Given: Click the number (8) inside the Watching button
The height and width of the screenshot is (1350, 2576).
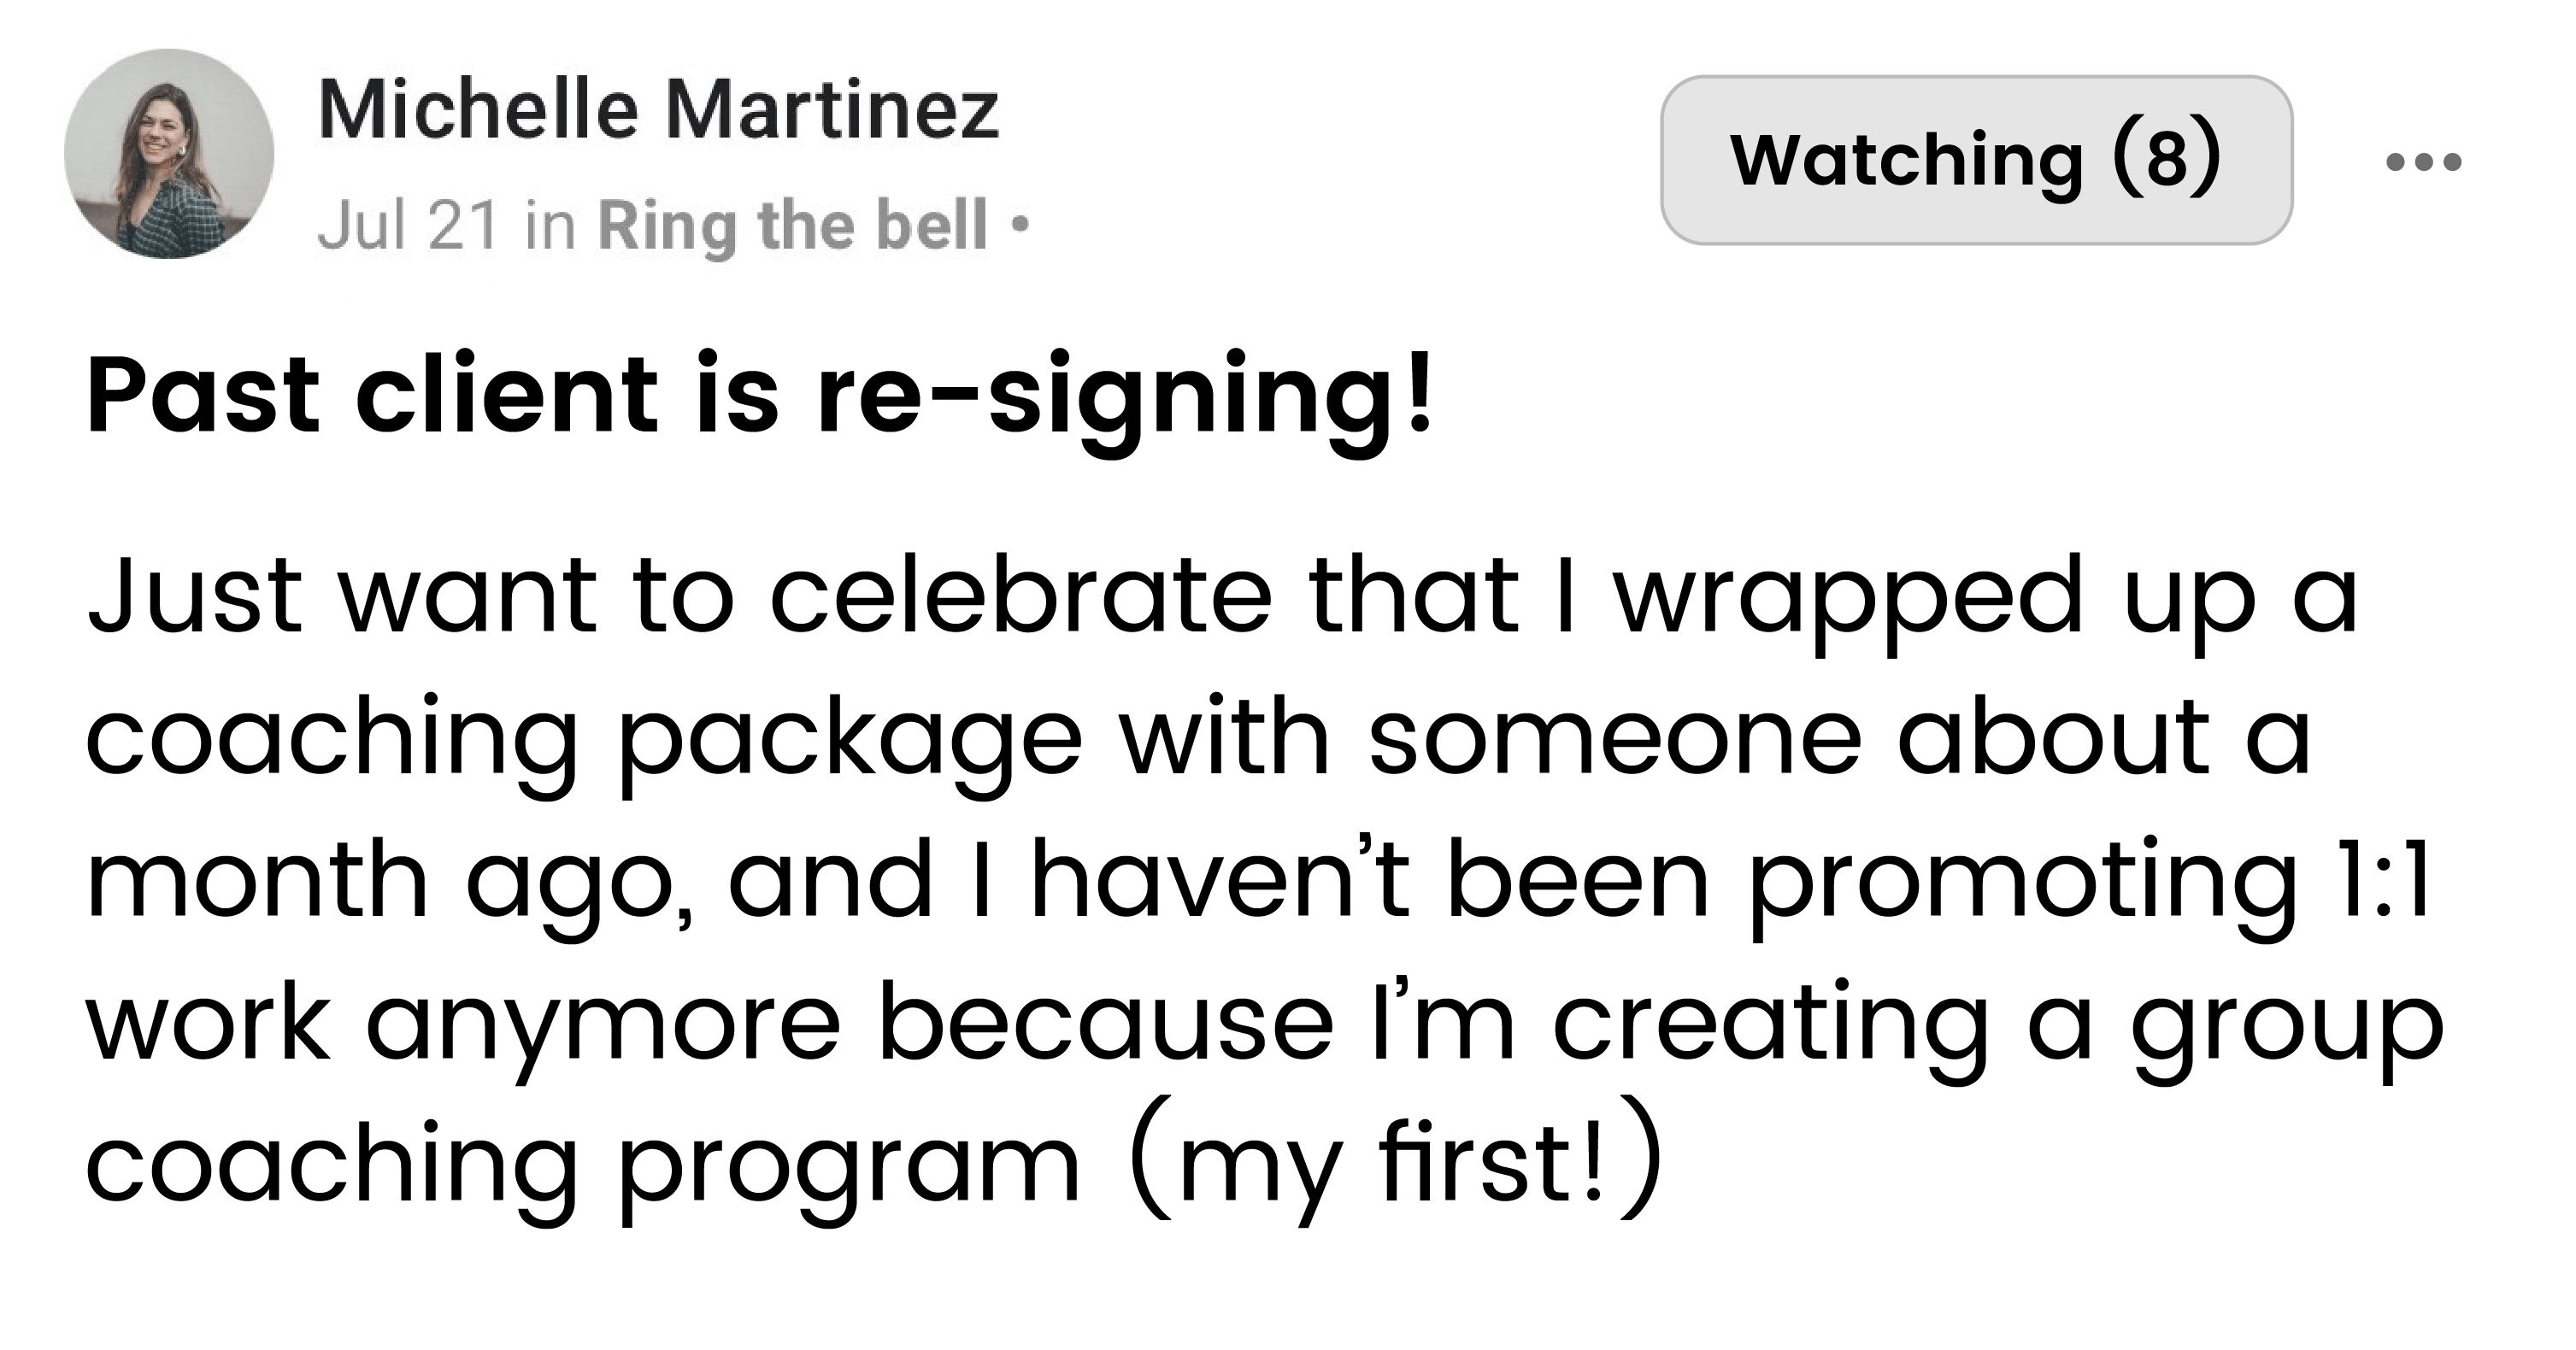Looking at the screenshot, I should tap(2168, 160).
